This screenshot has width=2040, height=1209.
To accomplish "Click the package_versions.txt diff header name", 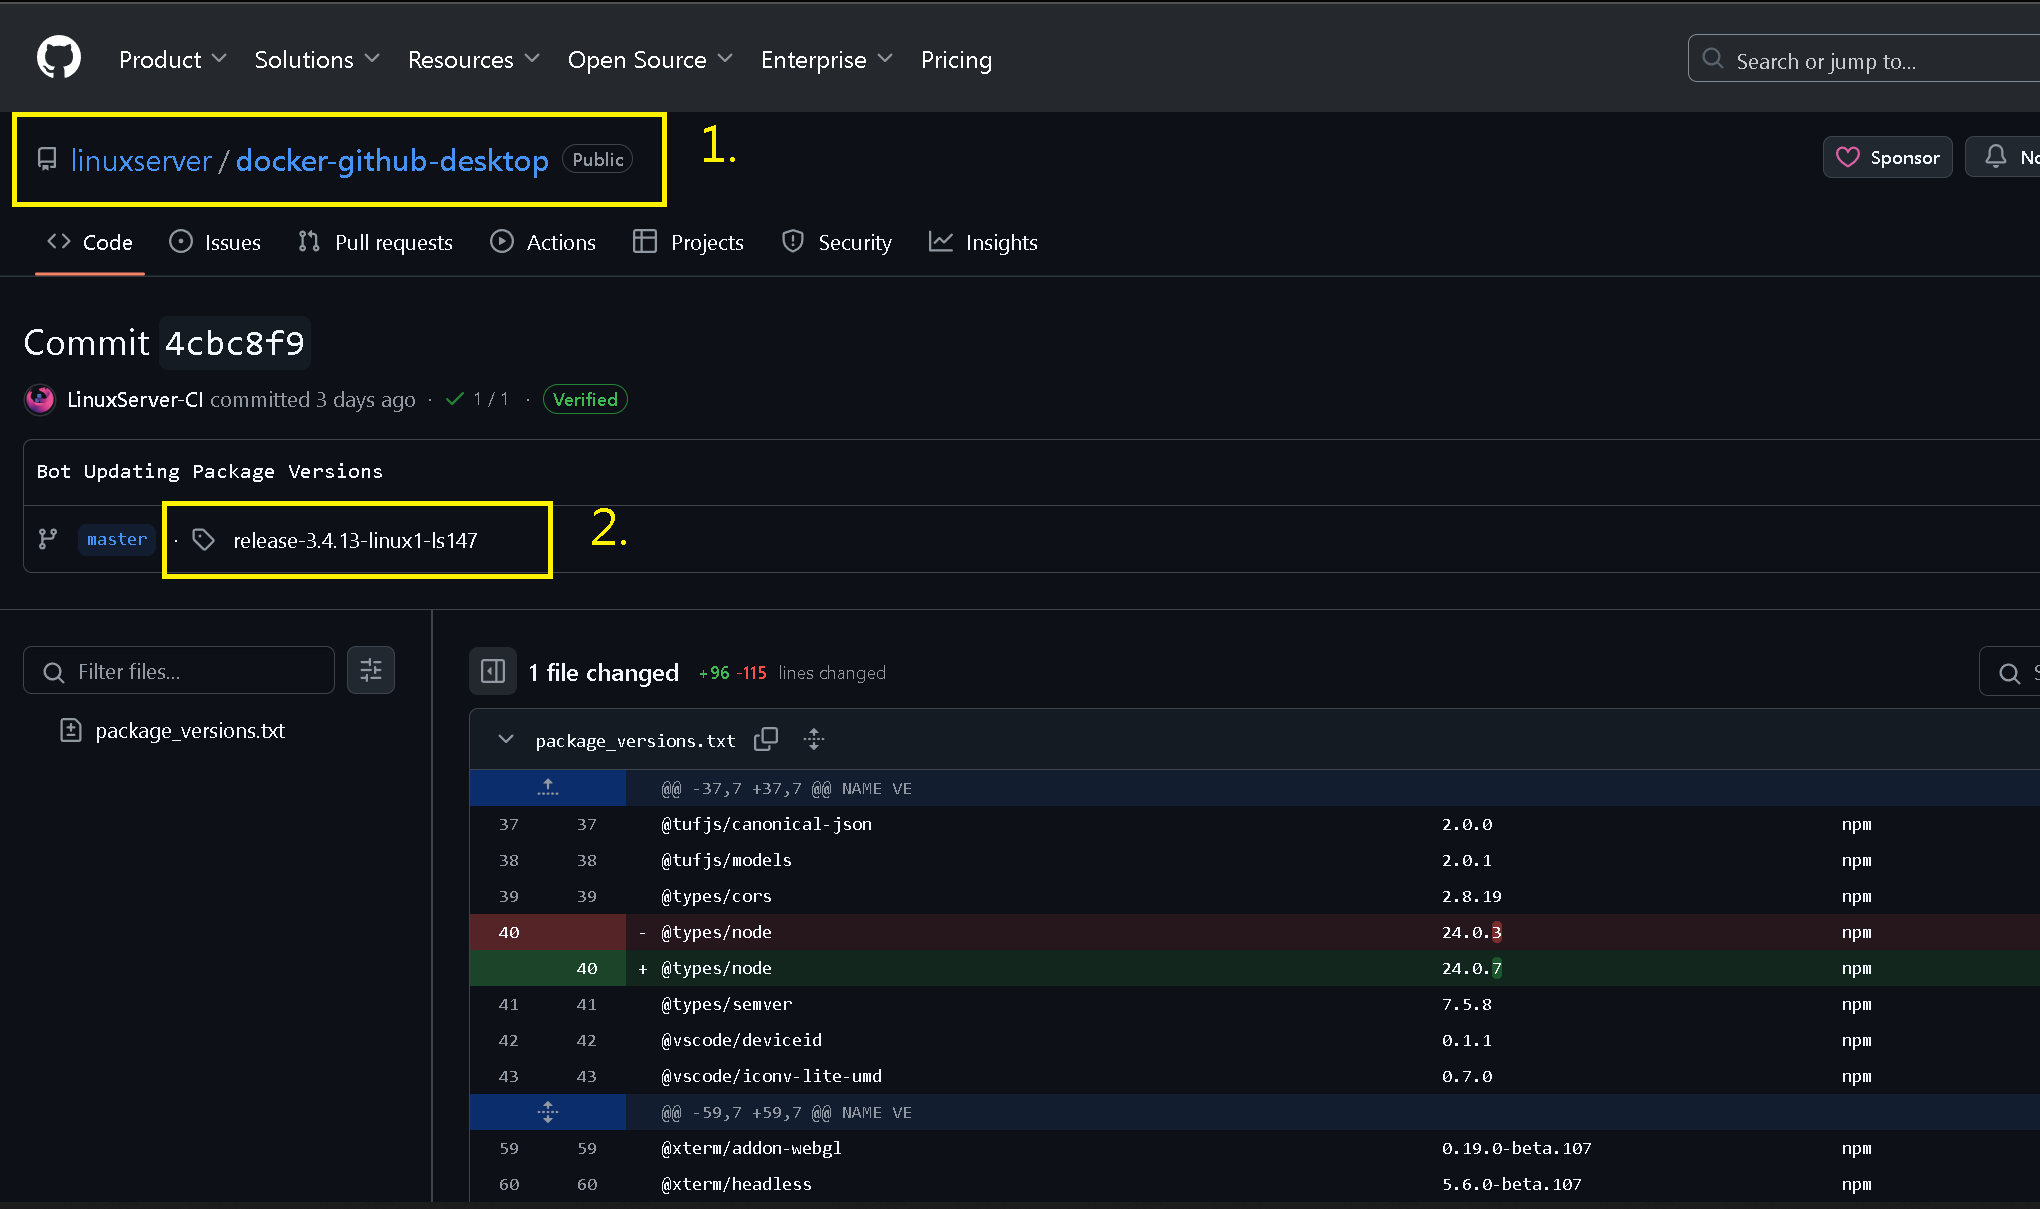I will click(635, 740).
